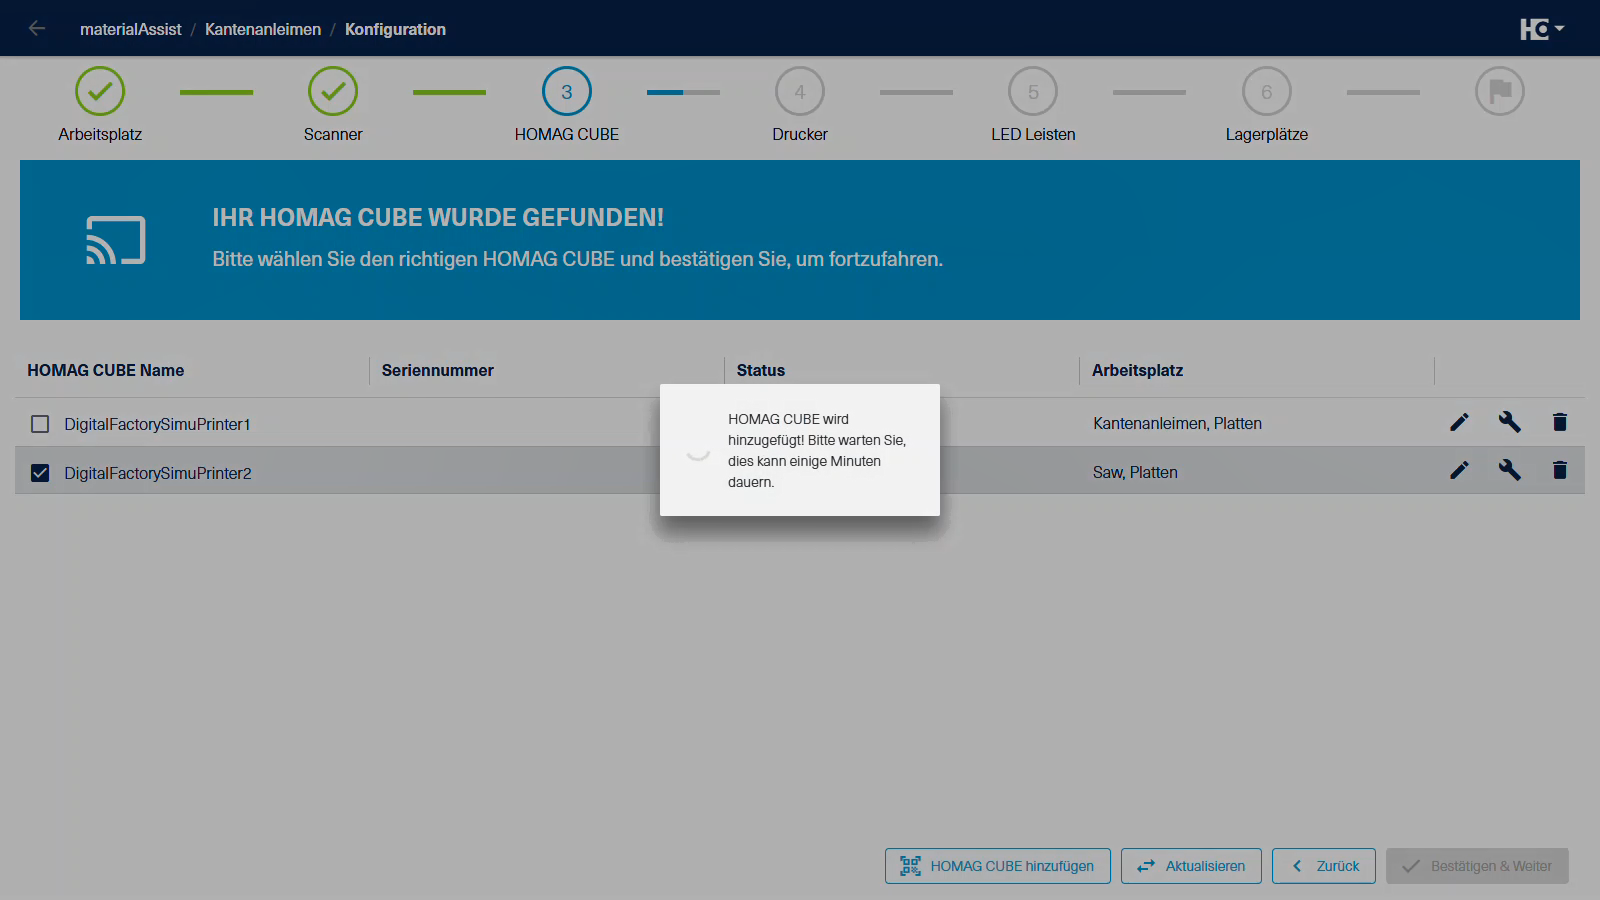The height and width of the screenshot is (900, 1600).
Task: Click Bestätigen & Weiter button
Action: pyautogui.click(x=1477, y=866)
